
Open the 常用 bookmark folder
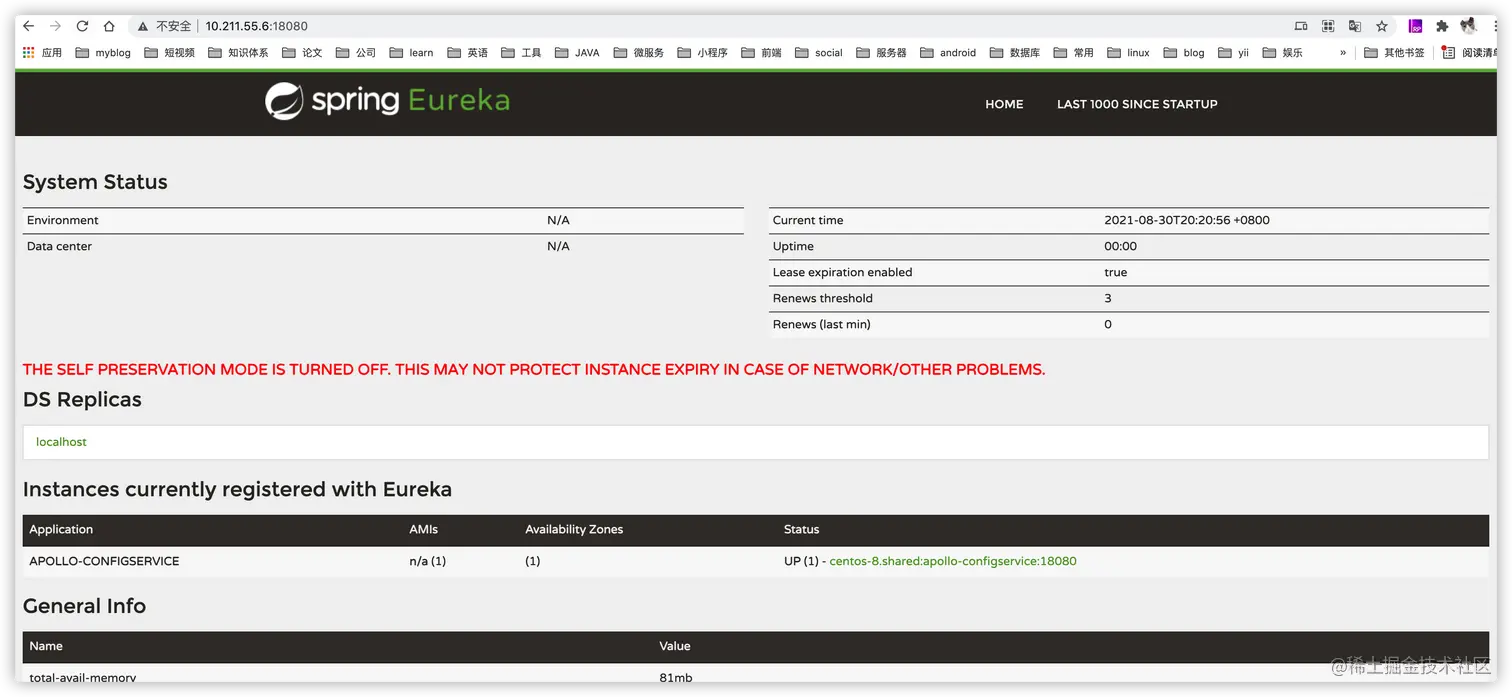(x=1074, y=53)
